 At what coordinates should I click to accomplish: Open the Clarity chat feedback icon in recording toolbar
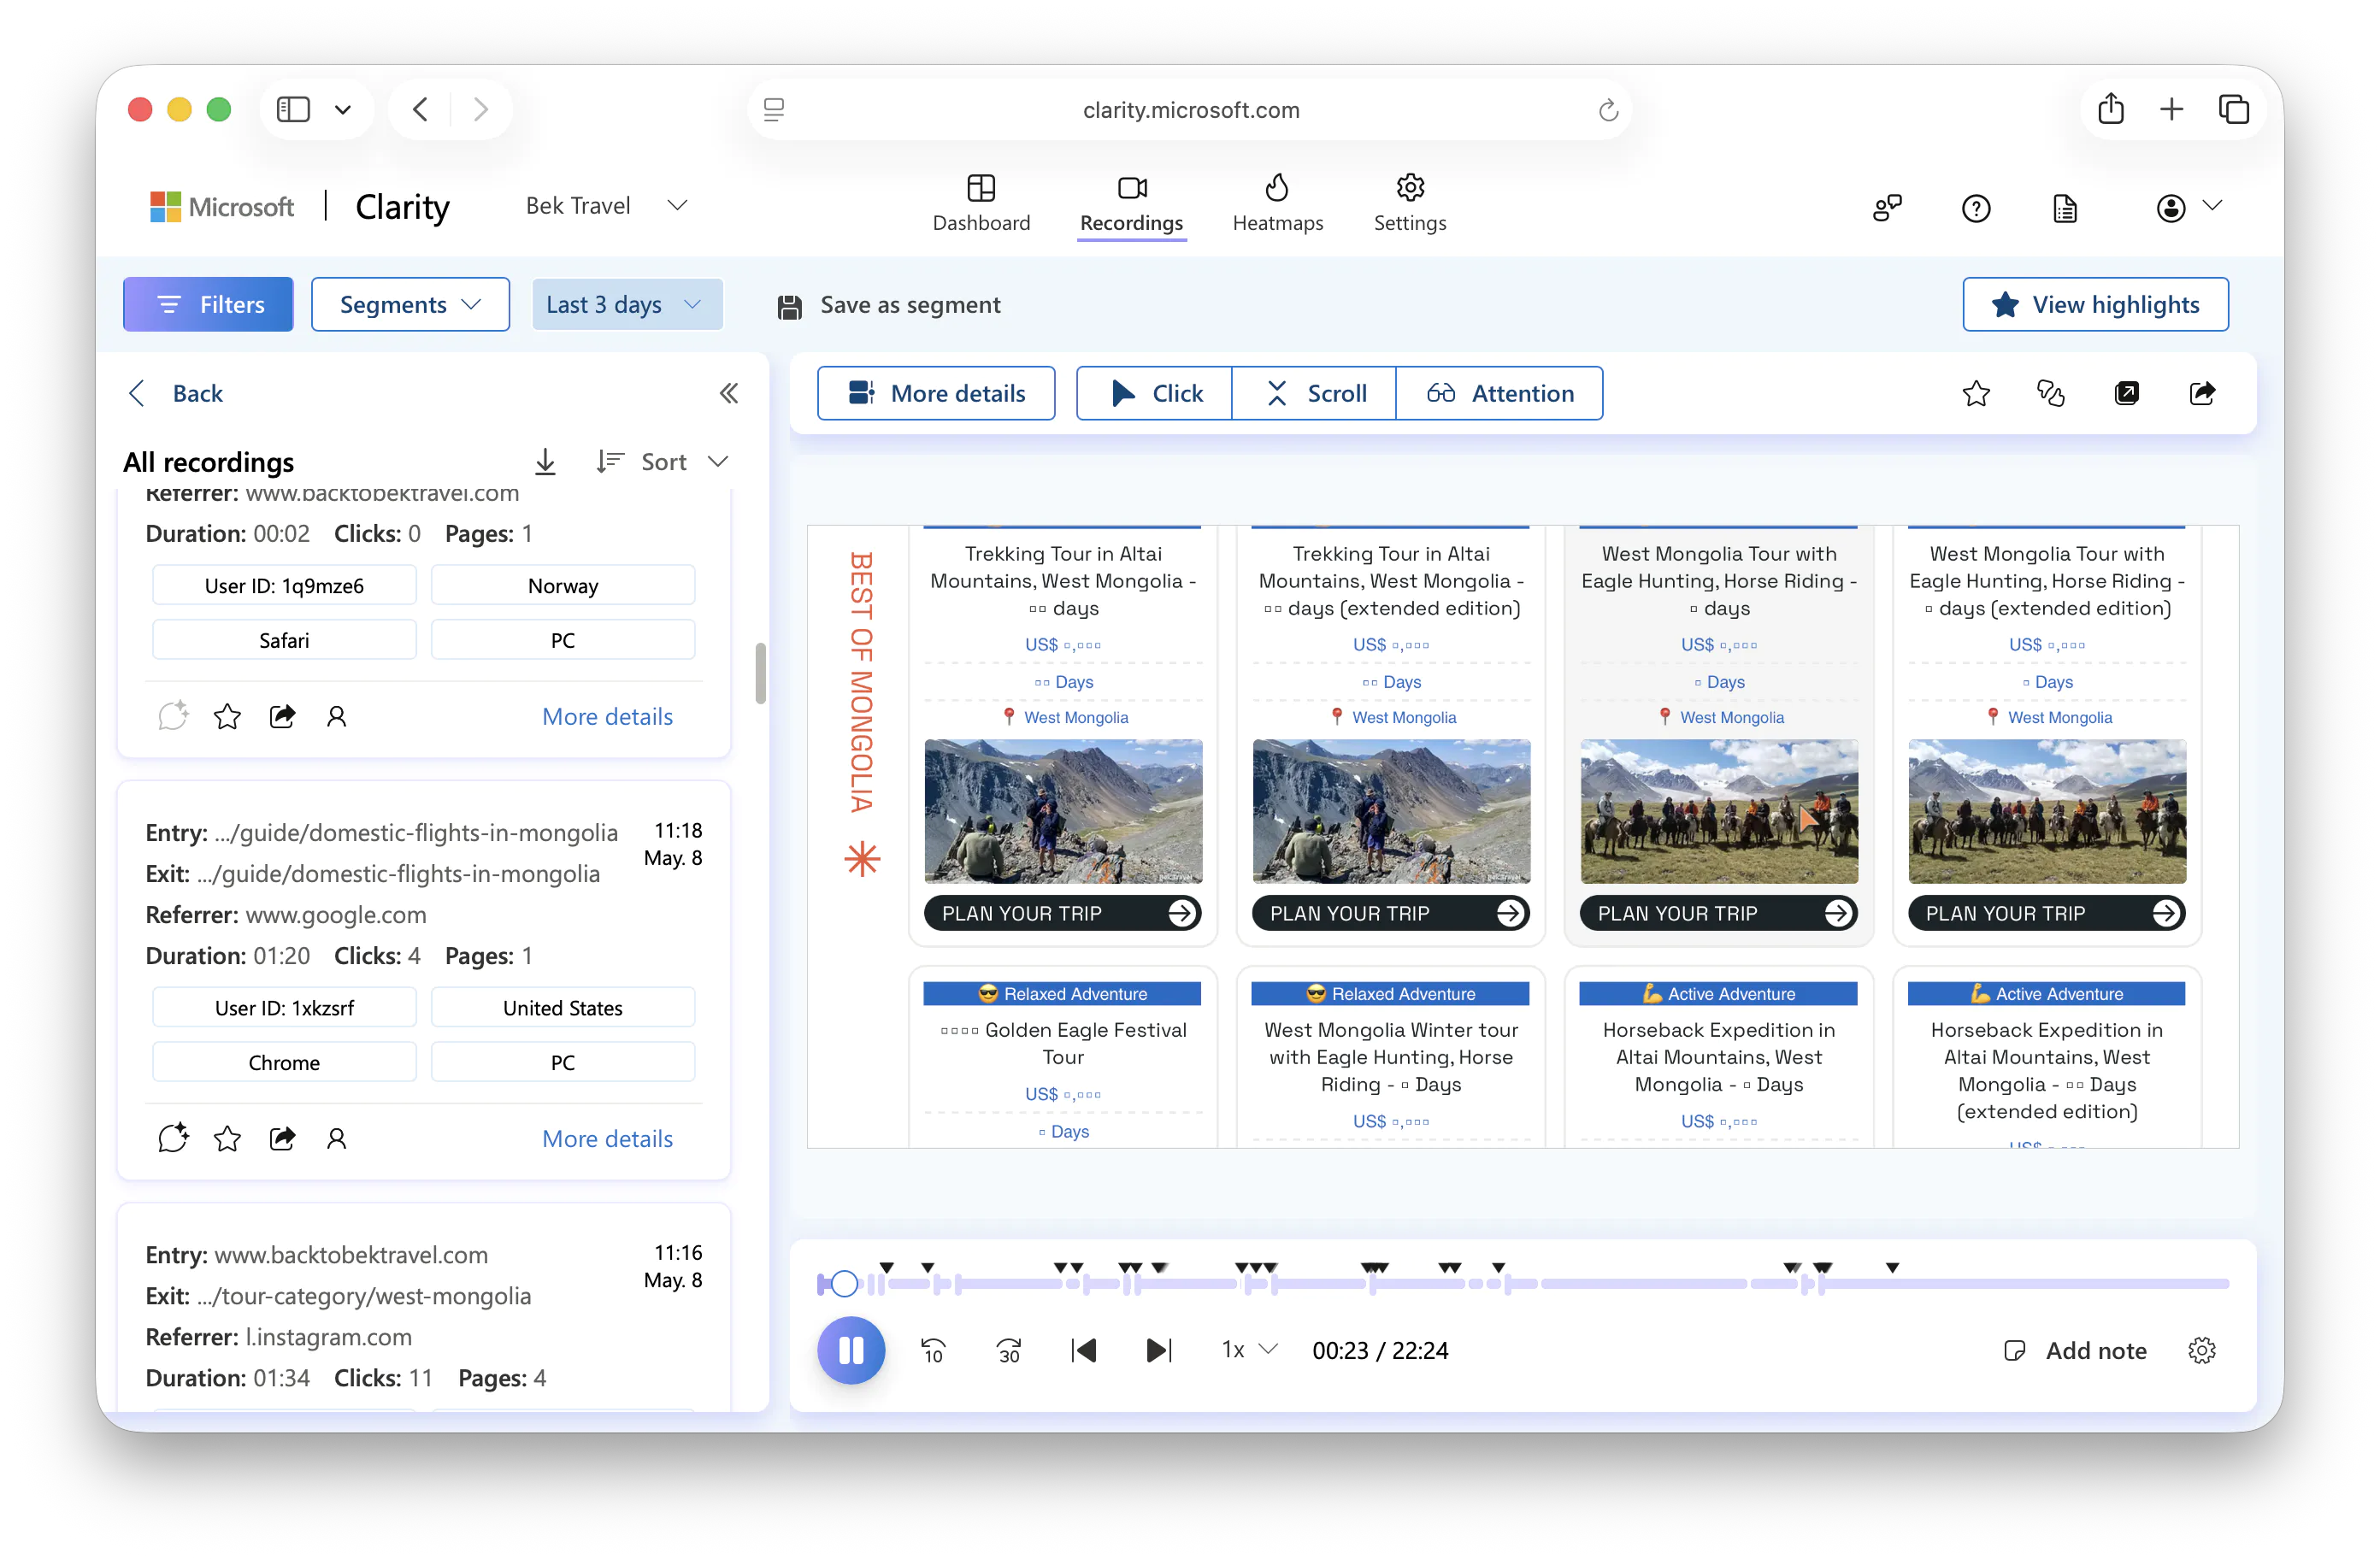[2051, 393]
